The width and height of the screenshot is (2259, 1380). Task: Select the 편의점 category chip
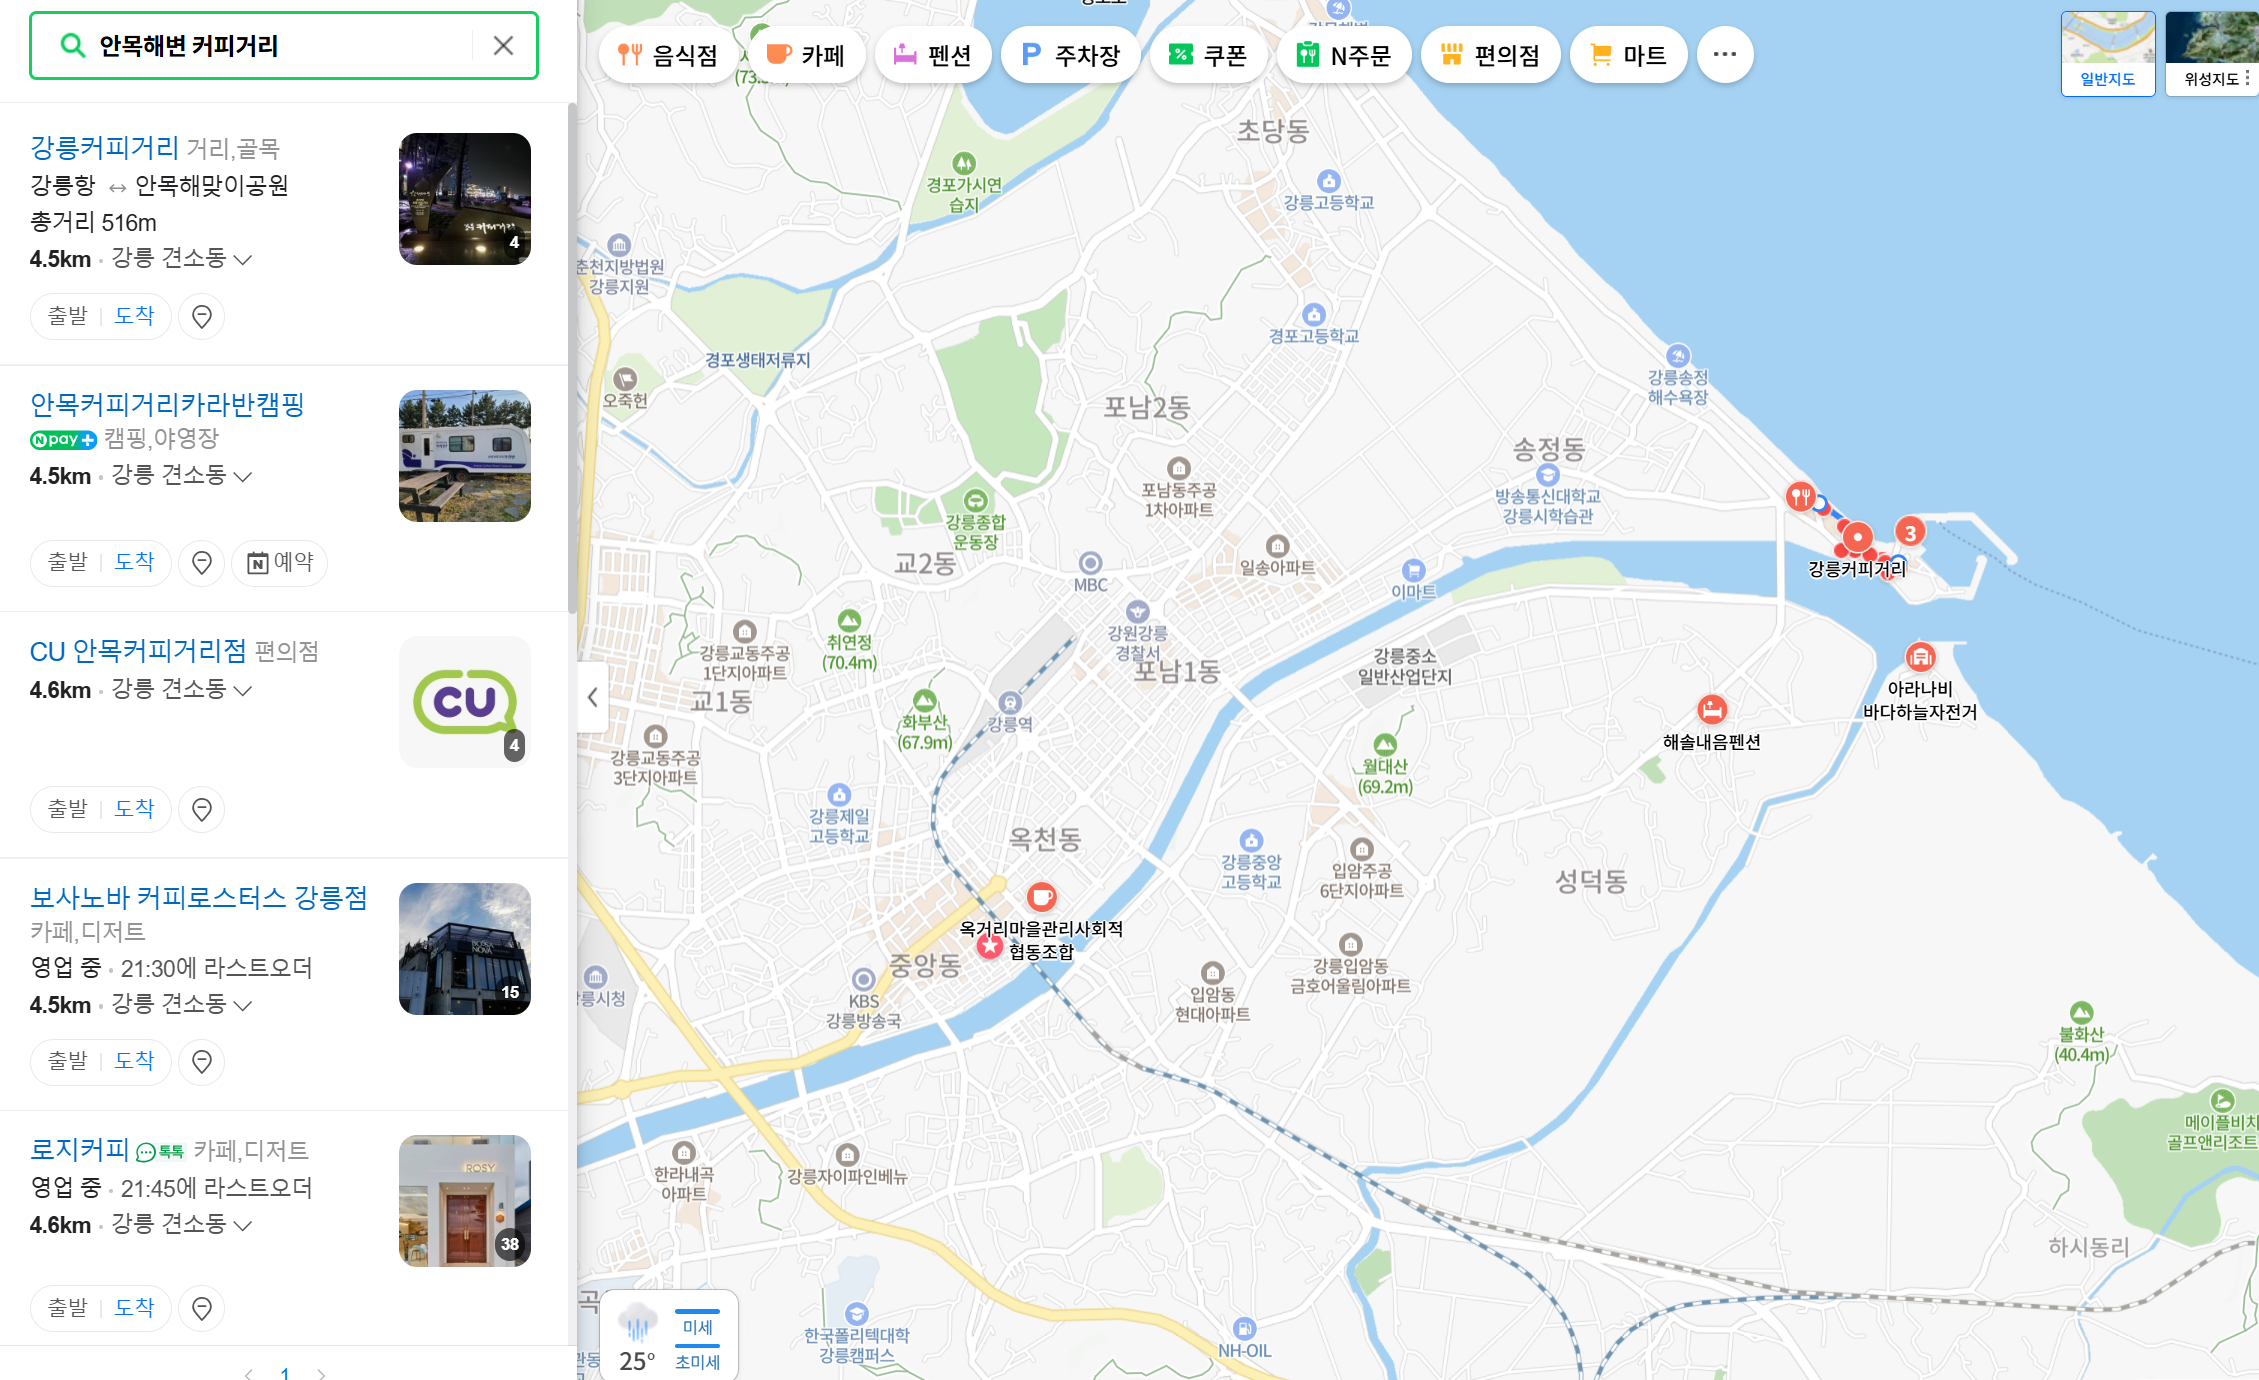[x=1490, y=55]
